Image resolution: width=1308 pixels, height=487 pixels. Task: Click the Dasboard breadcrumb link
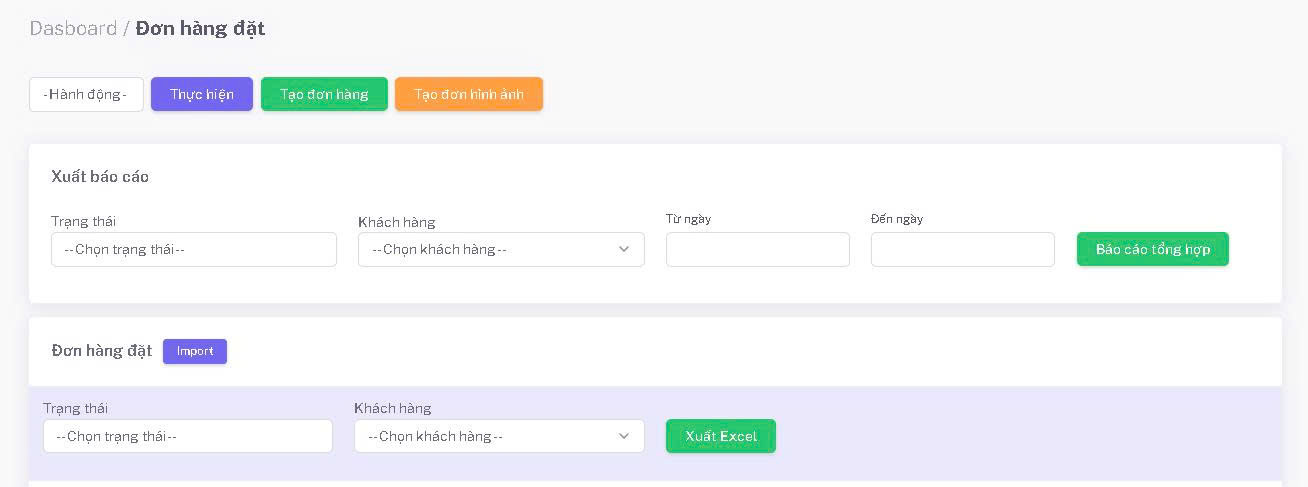(73, 28)
